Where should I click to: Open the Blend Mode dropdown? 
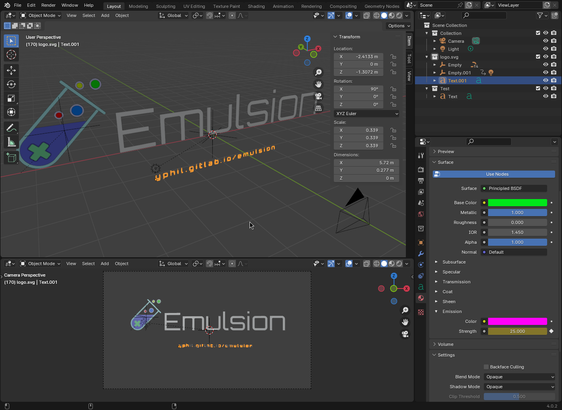(x=519, y=377)
